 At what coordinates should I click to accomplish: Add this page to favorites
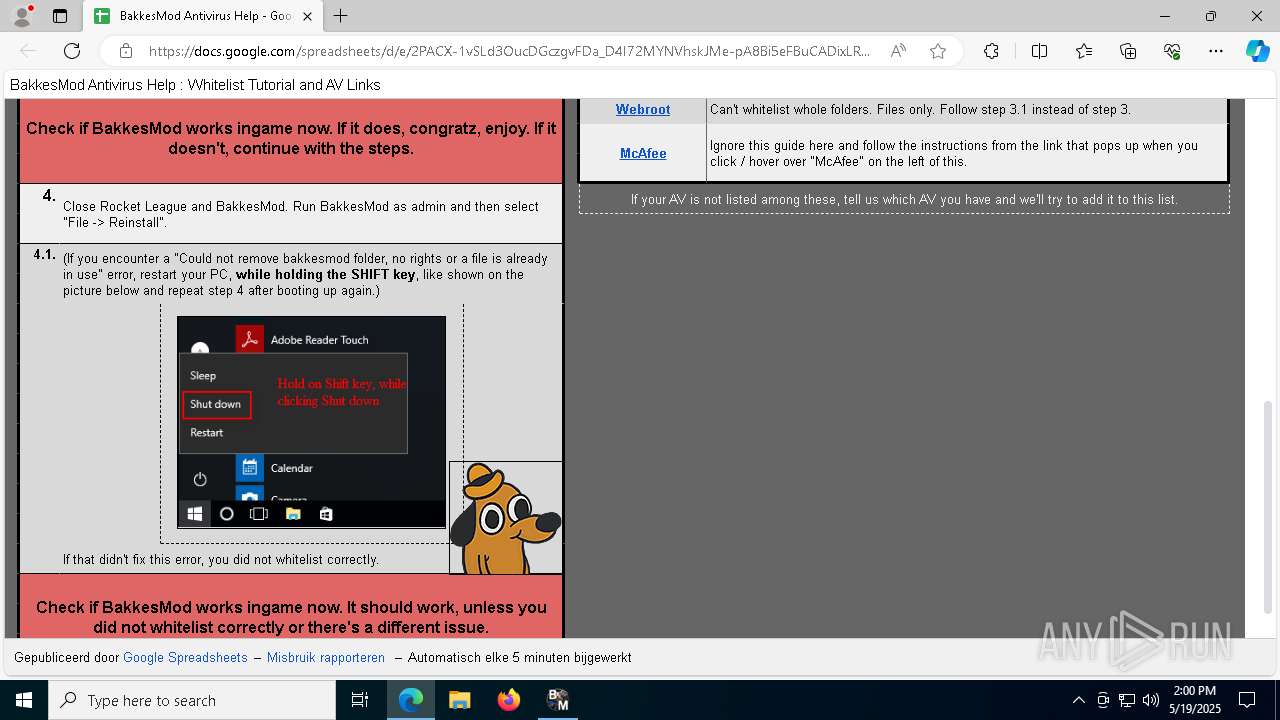(x=938, y=51)
